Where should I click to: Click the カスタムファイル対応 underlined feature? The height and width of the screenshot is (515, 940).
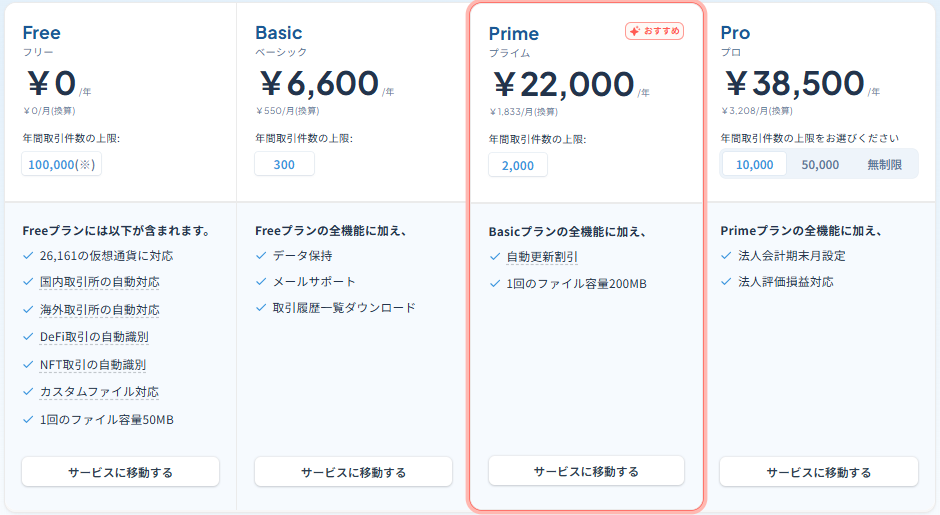(x=99, y=392)
